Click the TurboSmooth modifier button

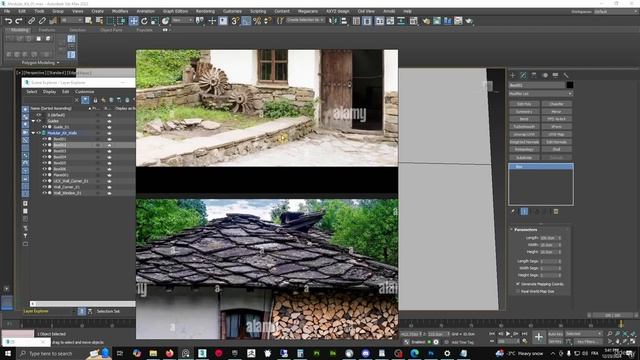tap(524, 127)
